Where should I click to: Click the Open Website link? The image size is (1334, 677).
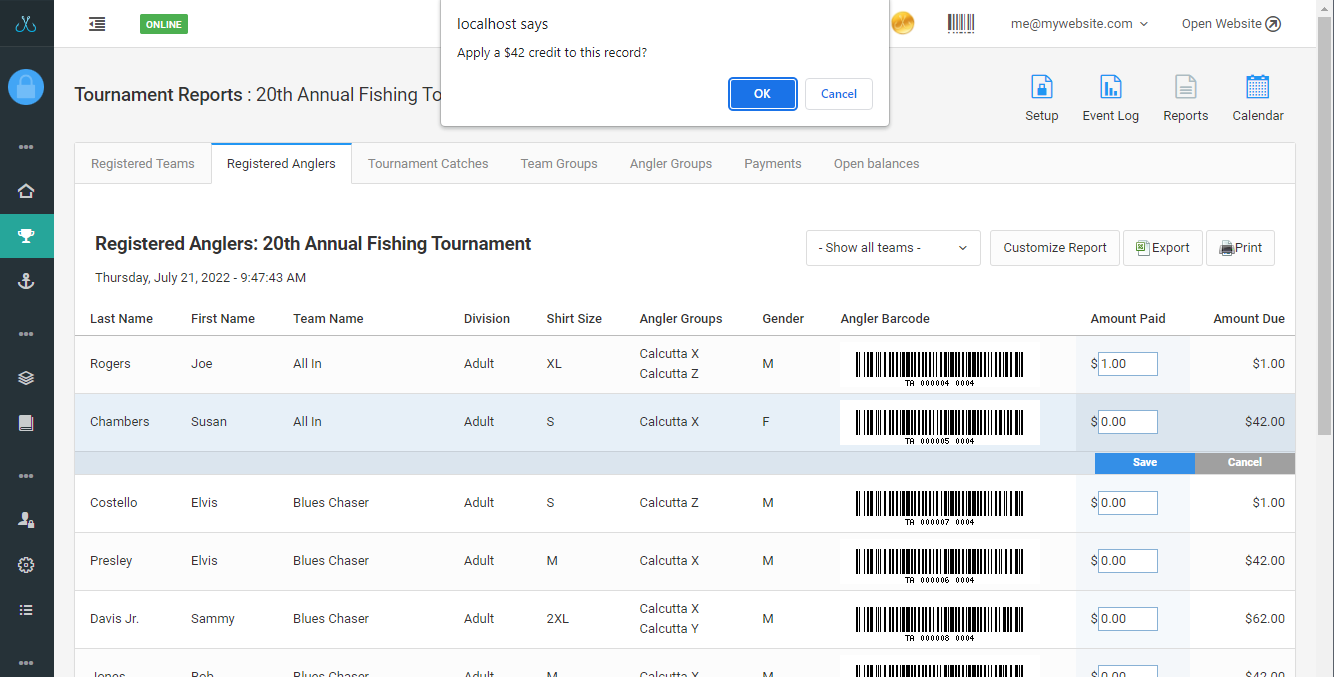[x=1231, y=24]
